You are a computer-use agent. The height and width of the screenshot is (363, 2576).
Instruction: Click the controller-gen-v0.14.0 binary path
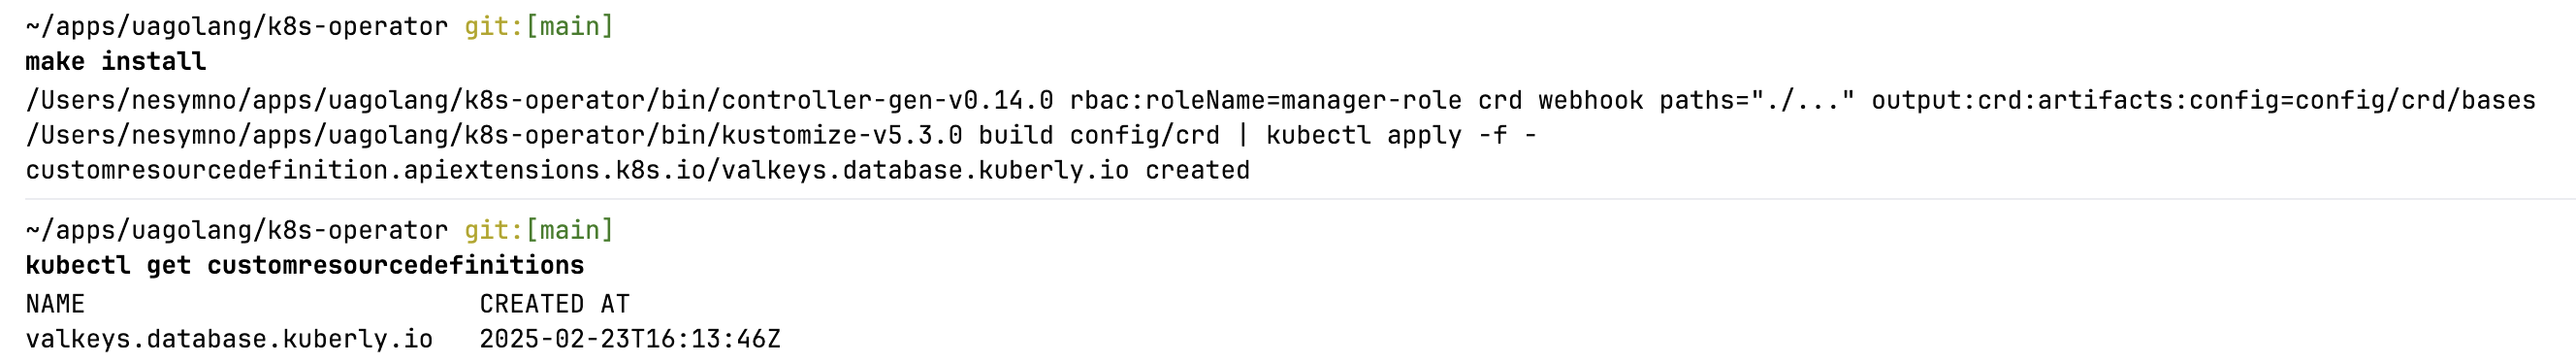click(x=539, y=101)
